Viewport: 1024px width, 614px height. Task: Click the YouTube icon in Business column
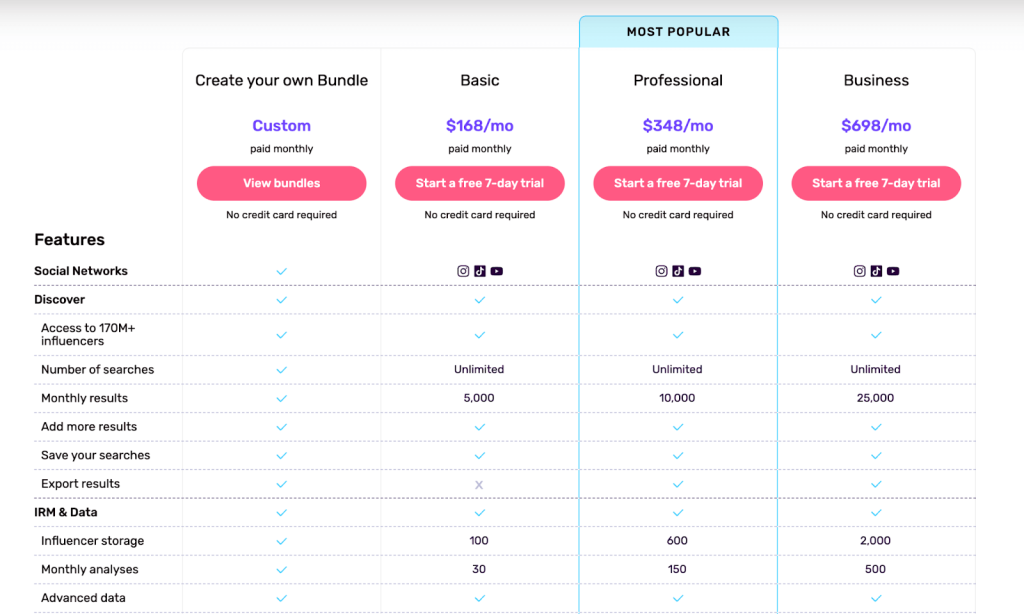pyautogui.click(x=893, y=271)
